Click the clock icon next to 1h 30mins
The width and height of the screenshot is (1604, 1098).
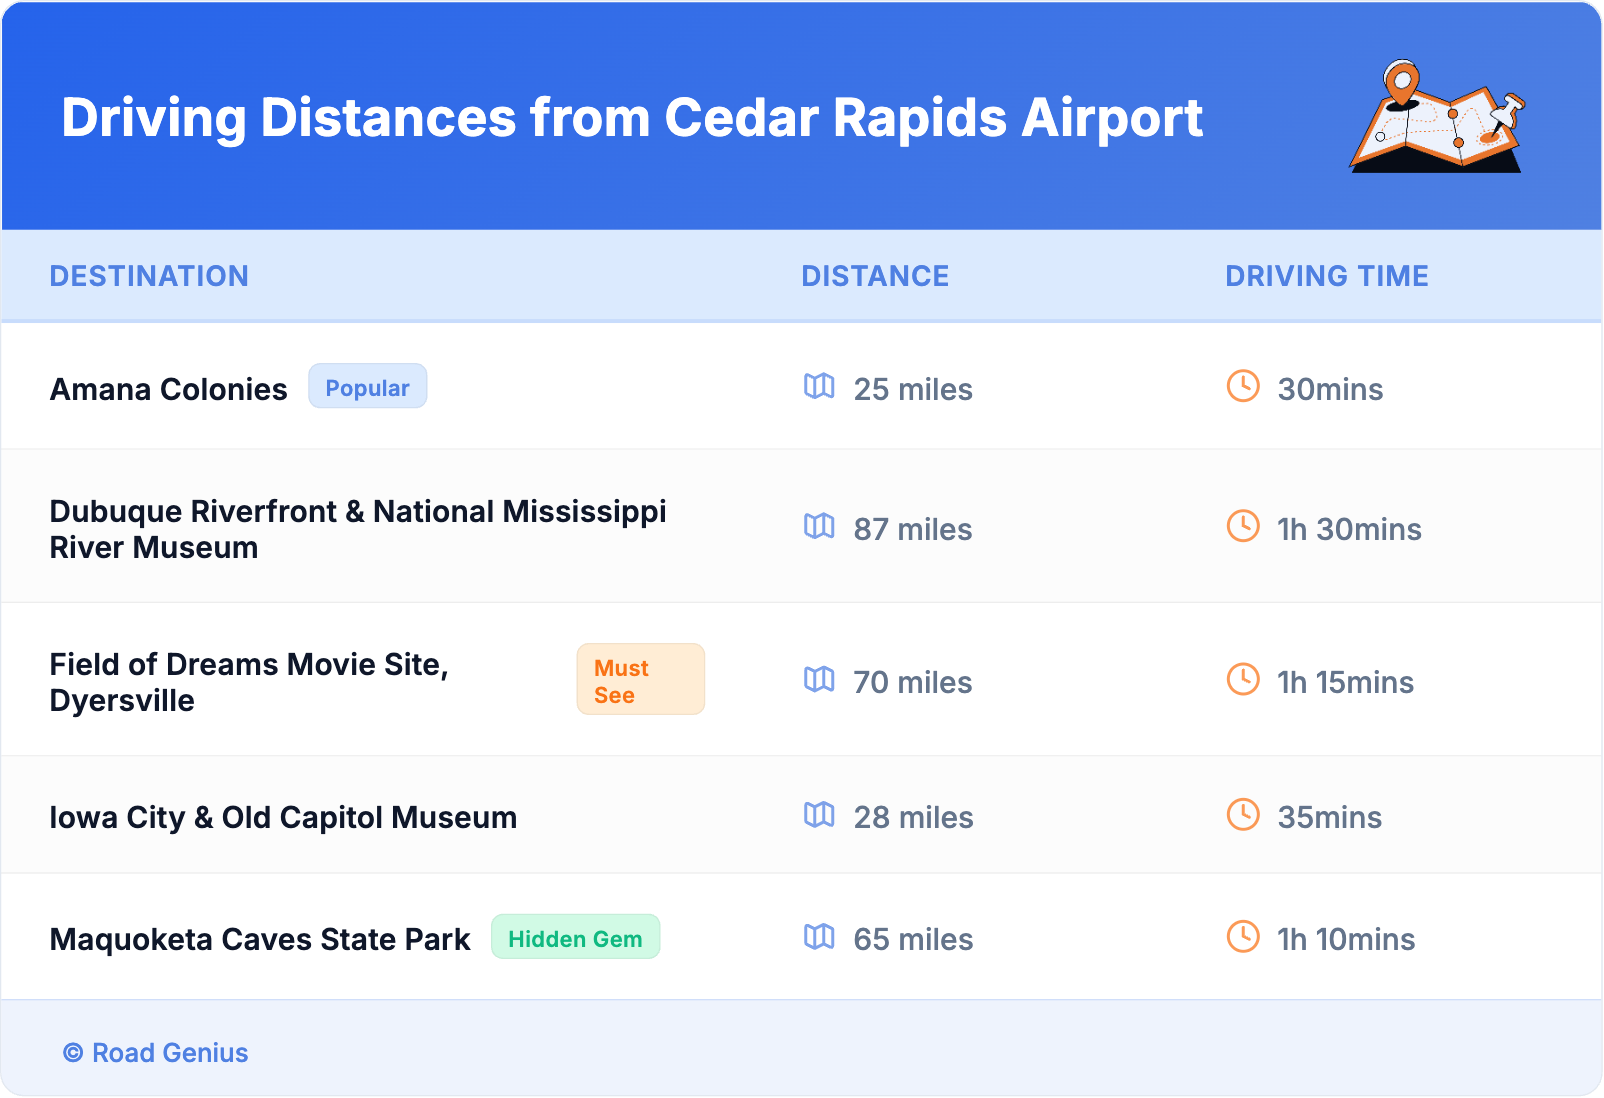(1243, 526)
